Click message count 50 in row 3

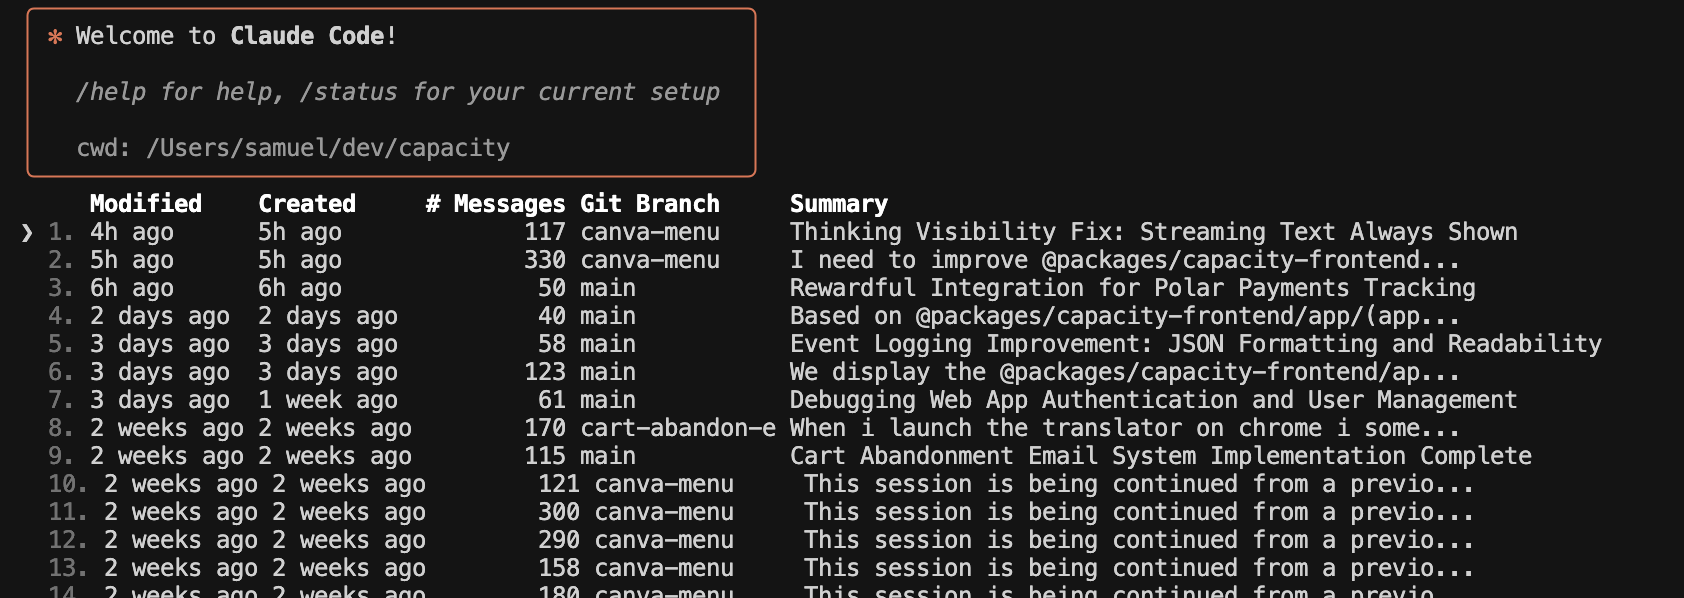pos(552,288)
